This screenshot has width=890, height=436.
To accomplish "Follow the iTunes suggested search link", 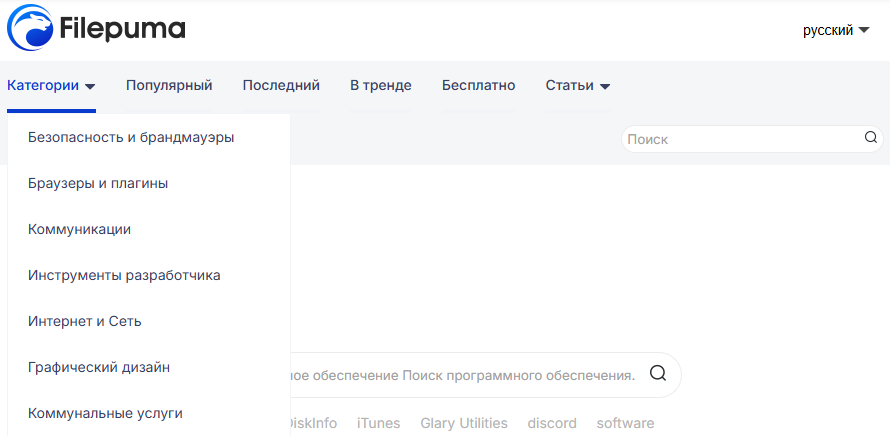I will 379,423.
